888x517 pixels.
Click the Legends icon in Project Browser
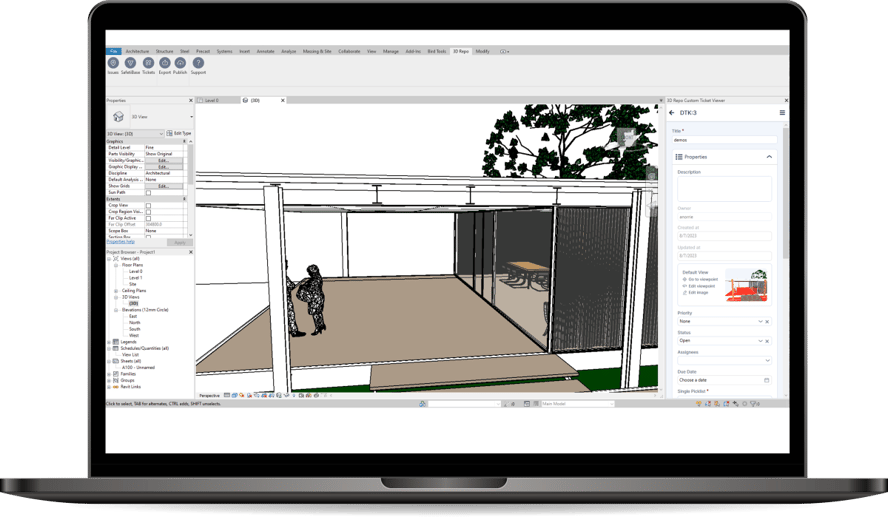pyautogui.click(x=116, y=341)
